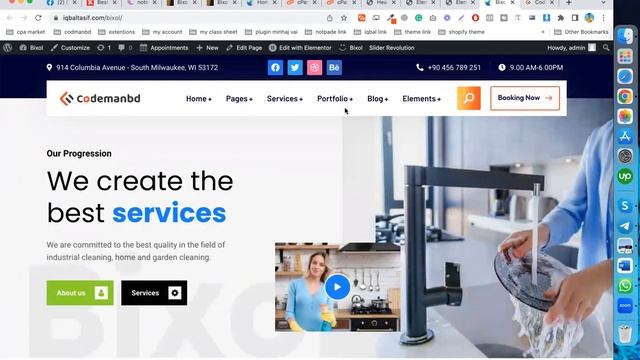The height and width of the screenshot is (360, 640).
Task: Open the Bixol site name menu
Action: tap(31, 48)
